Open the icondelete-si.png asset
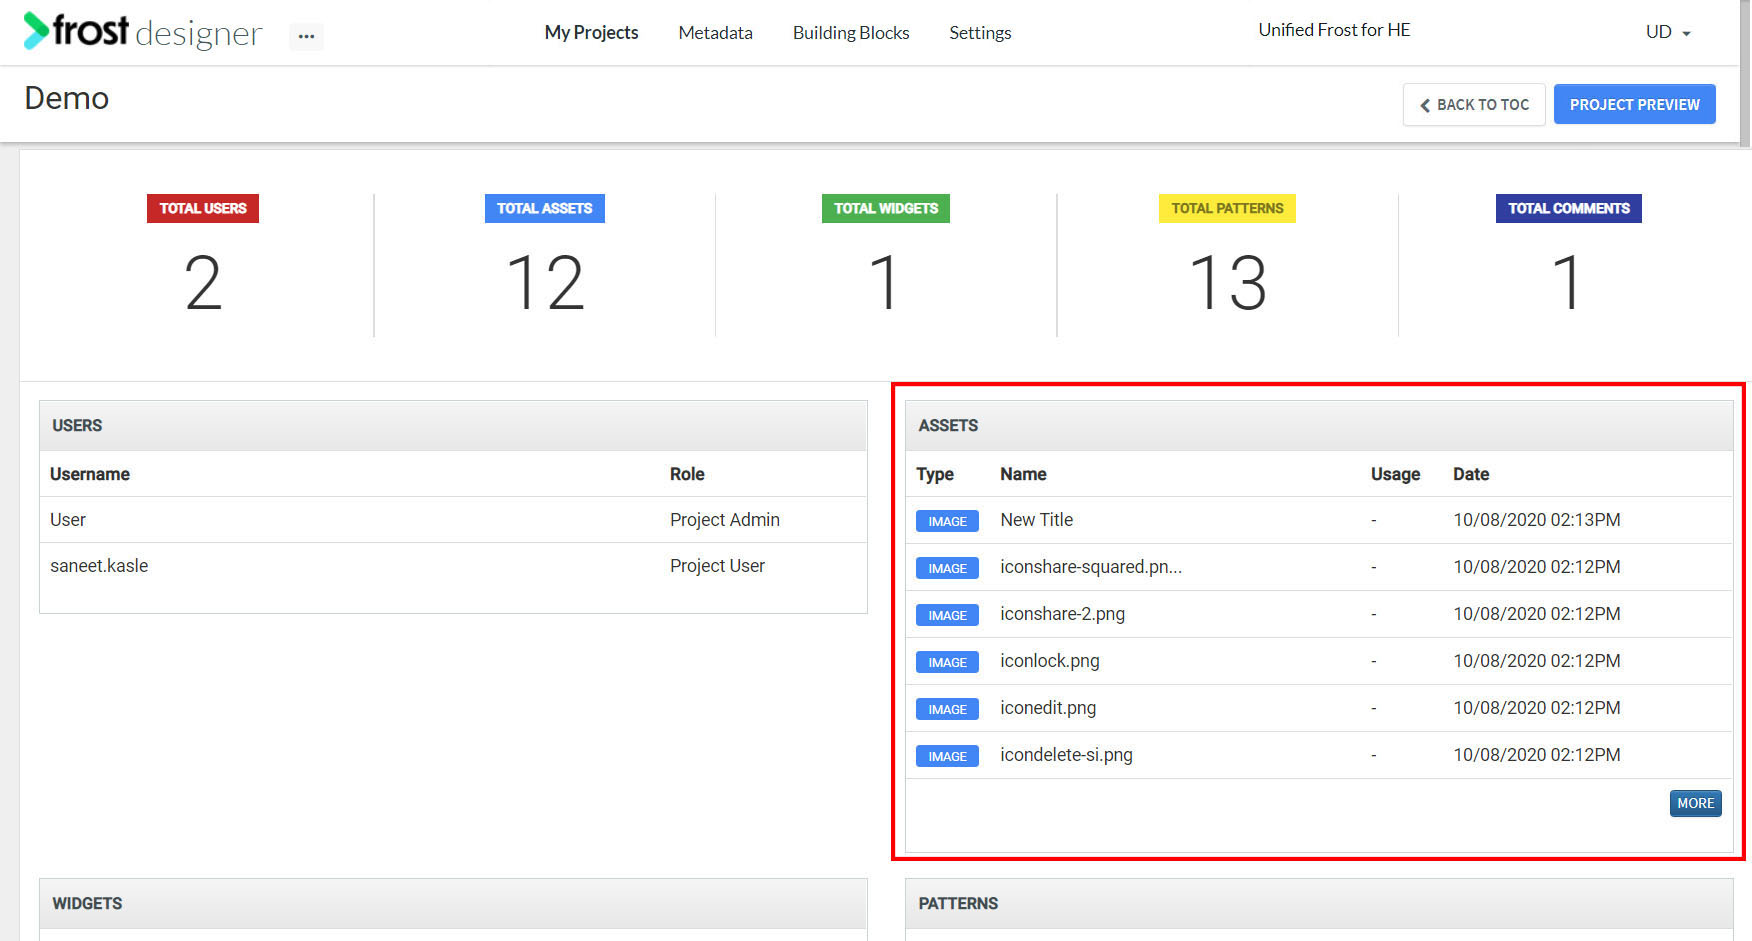Viewport: 1752px width, 941px height. [1066, 755]
